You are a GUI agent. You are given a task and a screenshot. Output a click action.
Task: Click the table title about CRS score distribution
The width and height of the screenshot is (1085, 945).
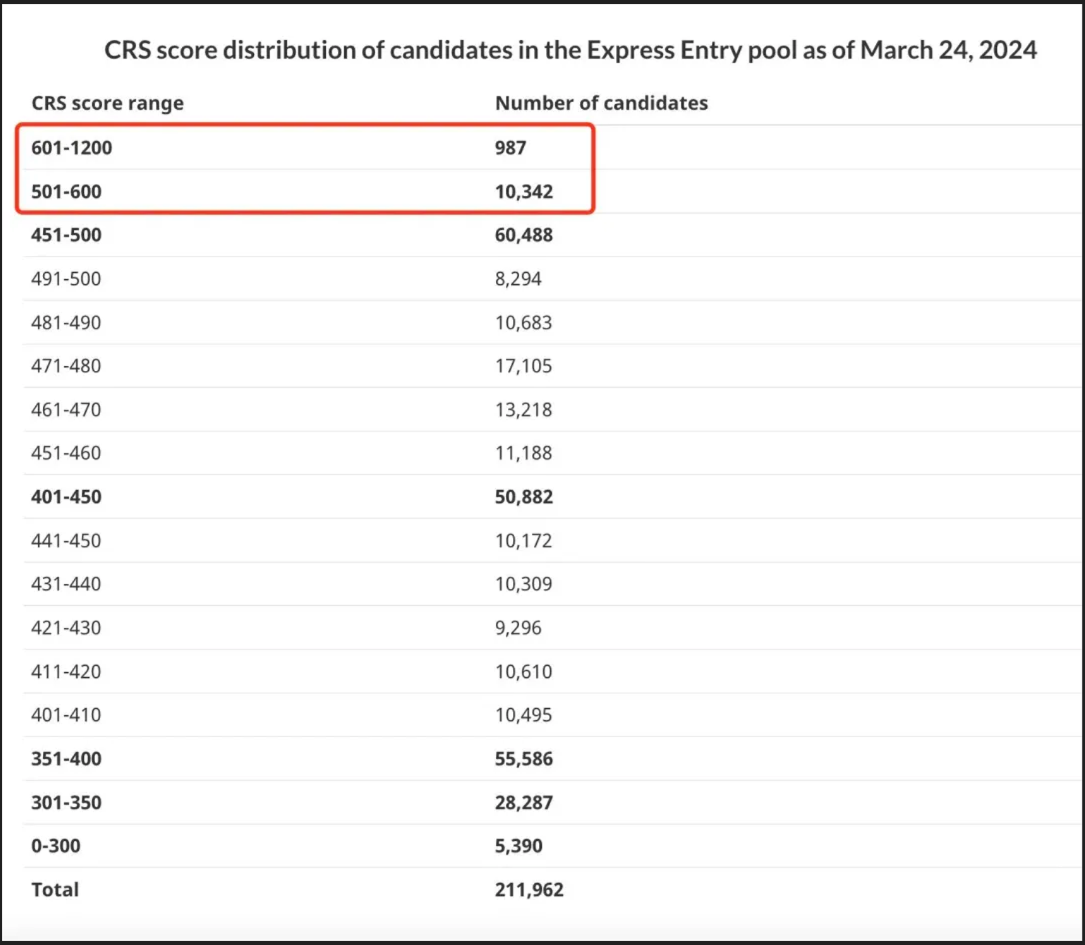click(x=570, y=50)
